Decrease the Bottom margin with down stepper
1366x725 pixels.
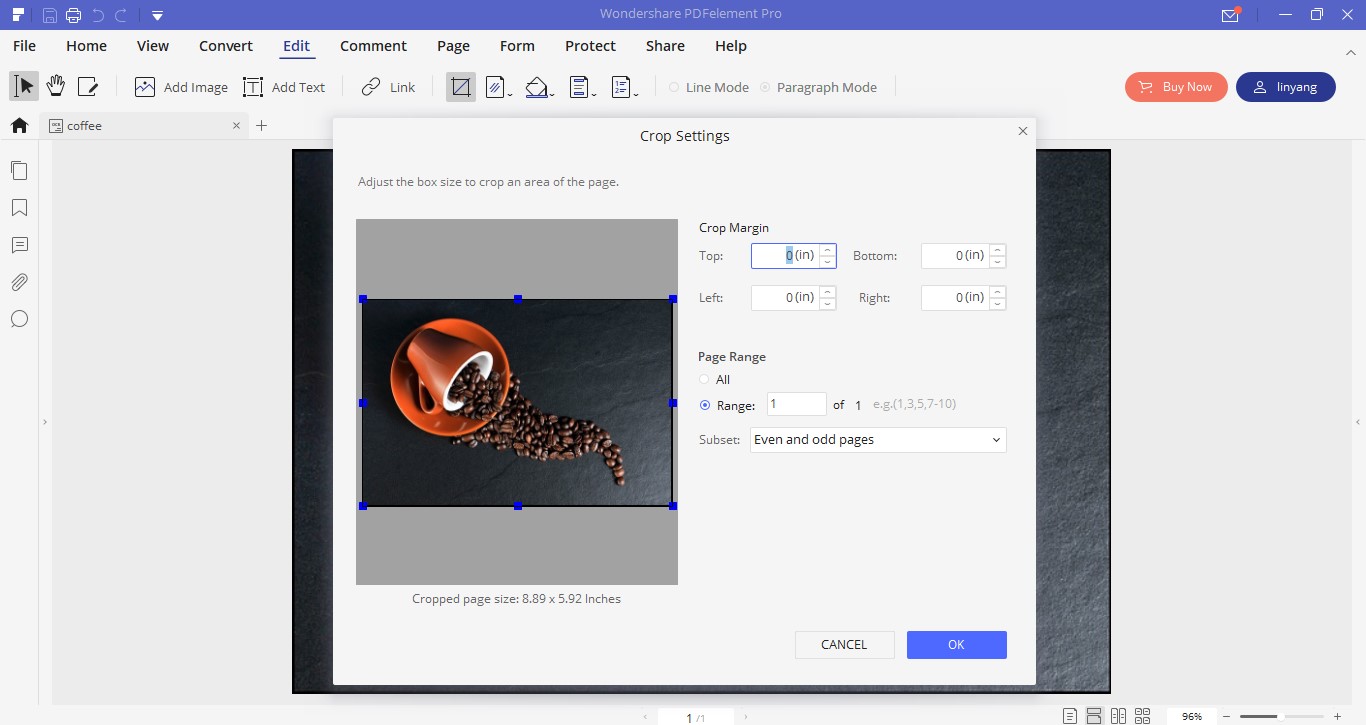pyautogui.click(x=998, y=262)
